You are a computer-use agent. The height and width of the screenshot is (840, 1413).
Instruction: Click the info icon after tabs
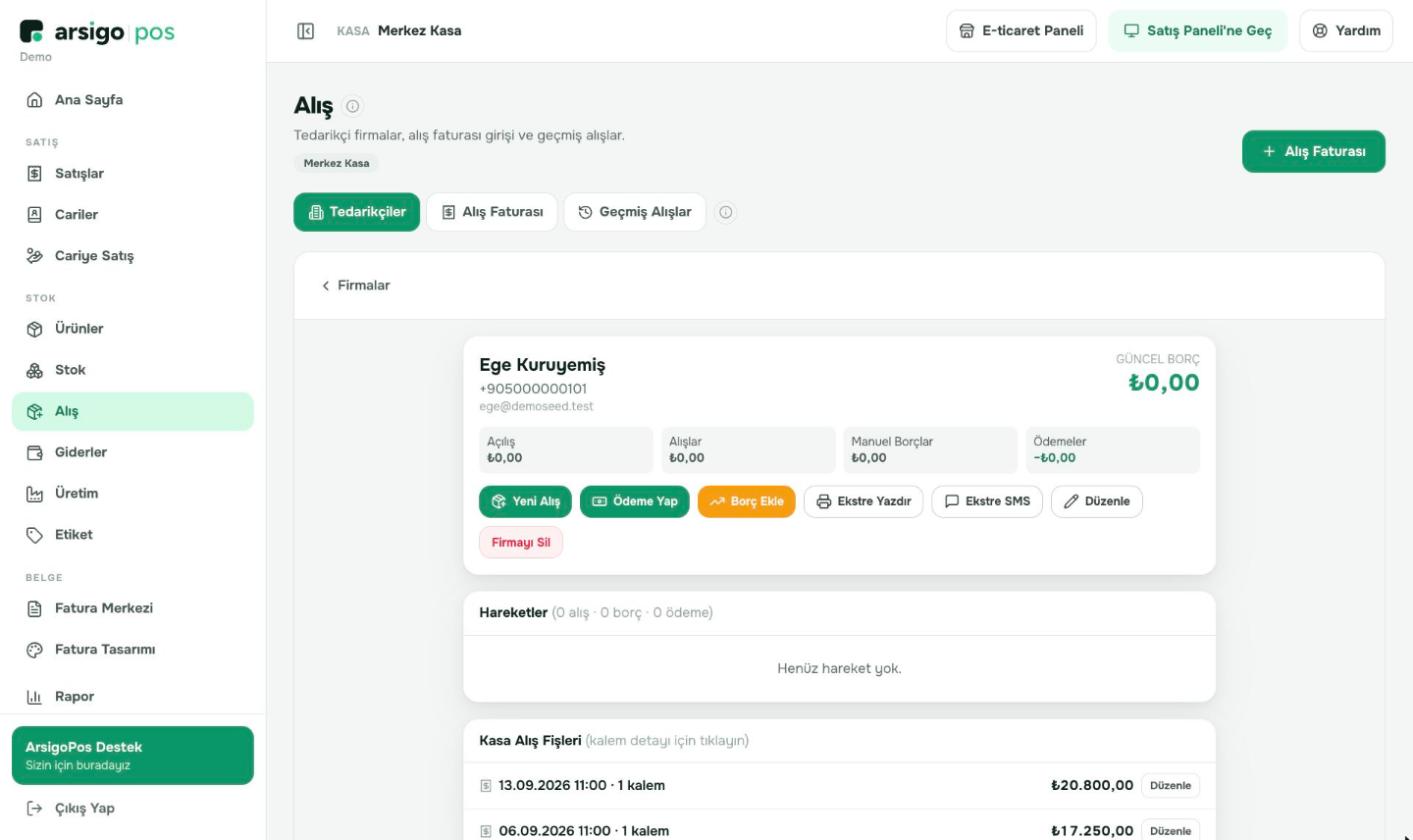click(x=726, y=212)
